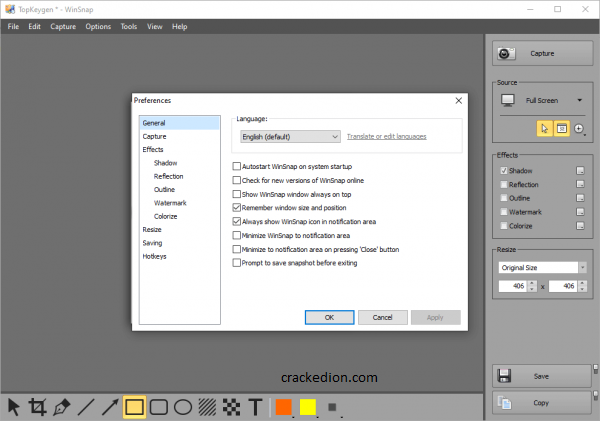Uncheck Remember window size and position
The height and width of the screenshot is (421, 600).
point(236,208)
